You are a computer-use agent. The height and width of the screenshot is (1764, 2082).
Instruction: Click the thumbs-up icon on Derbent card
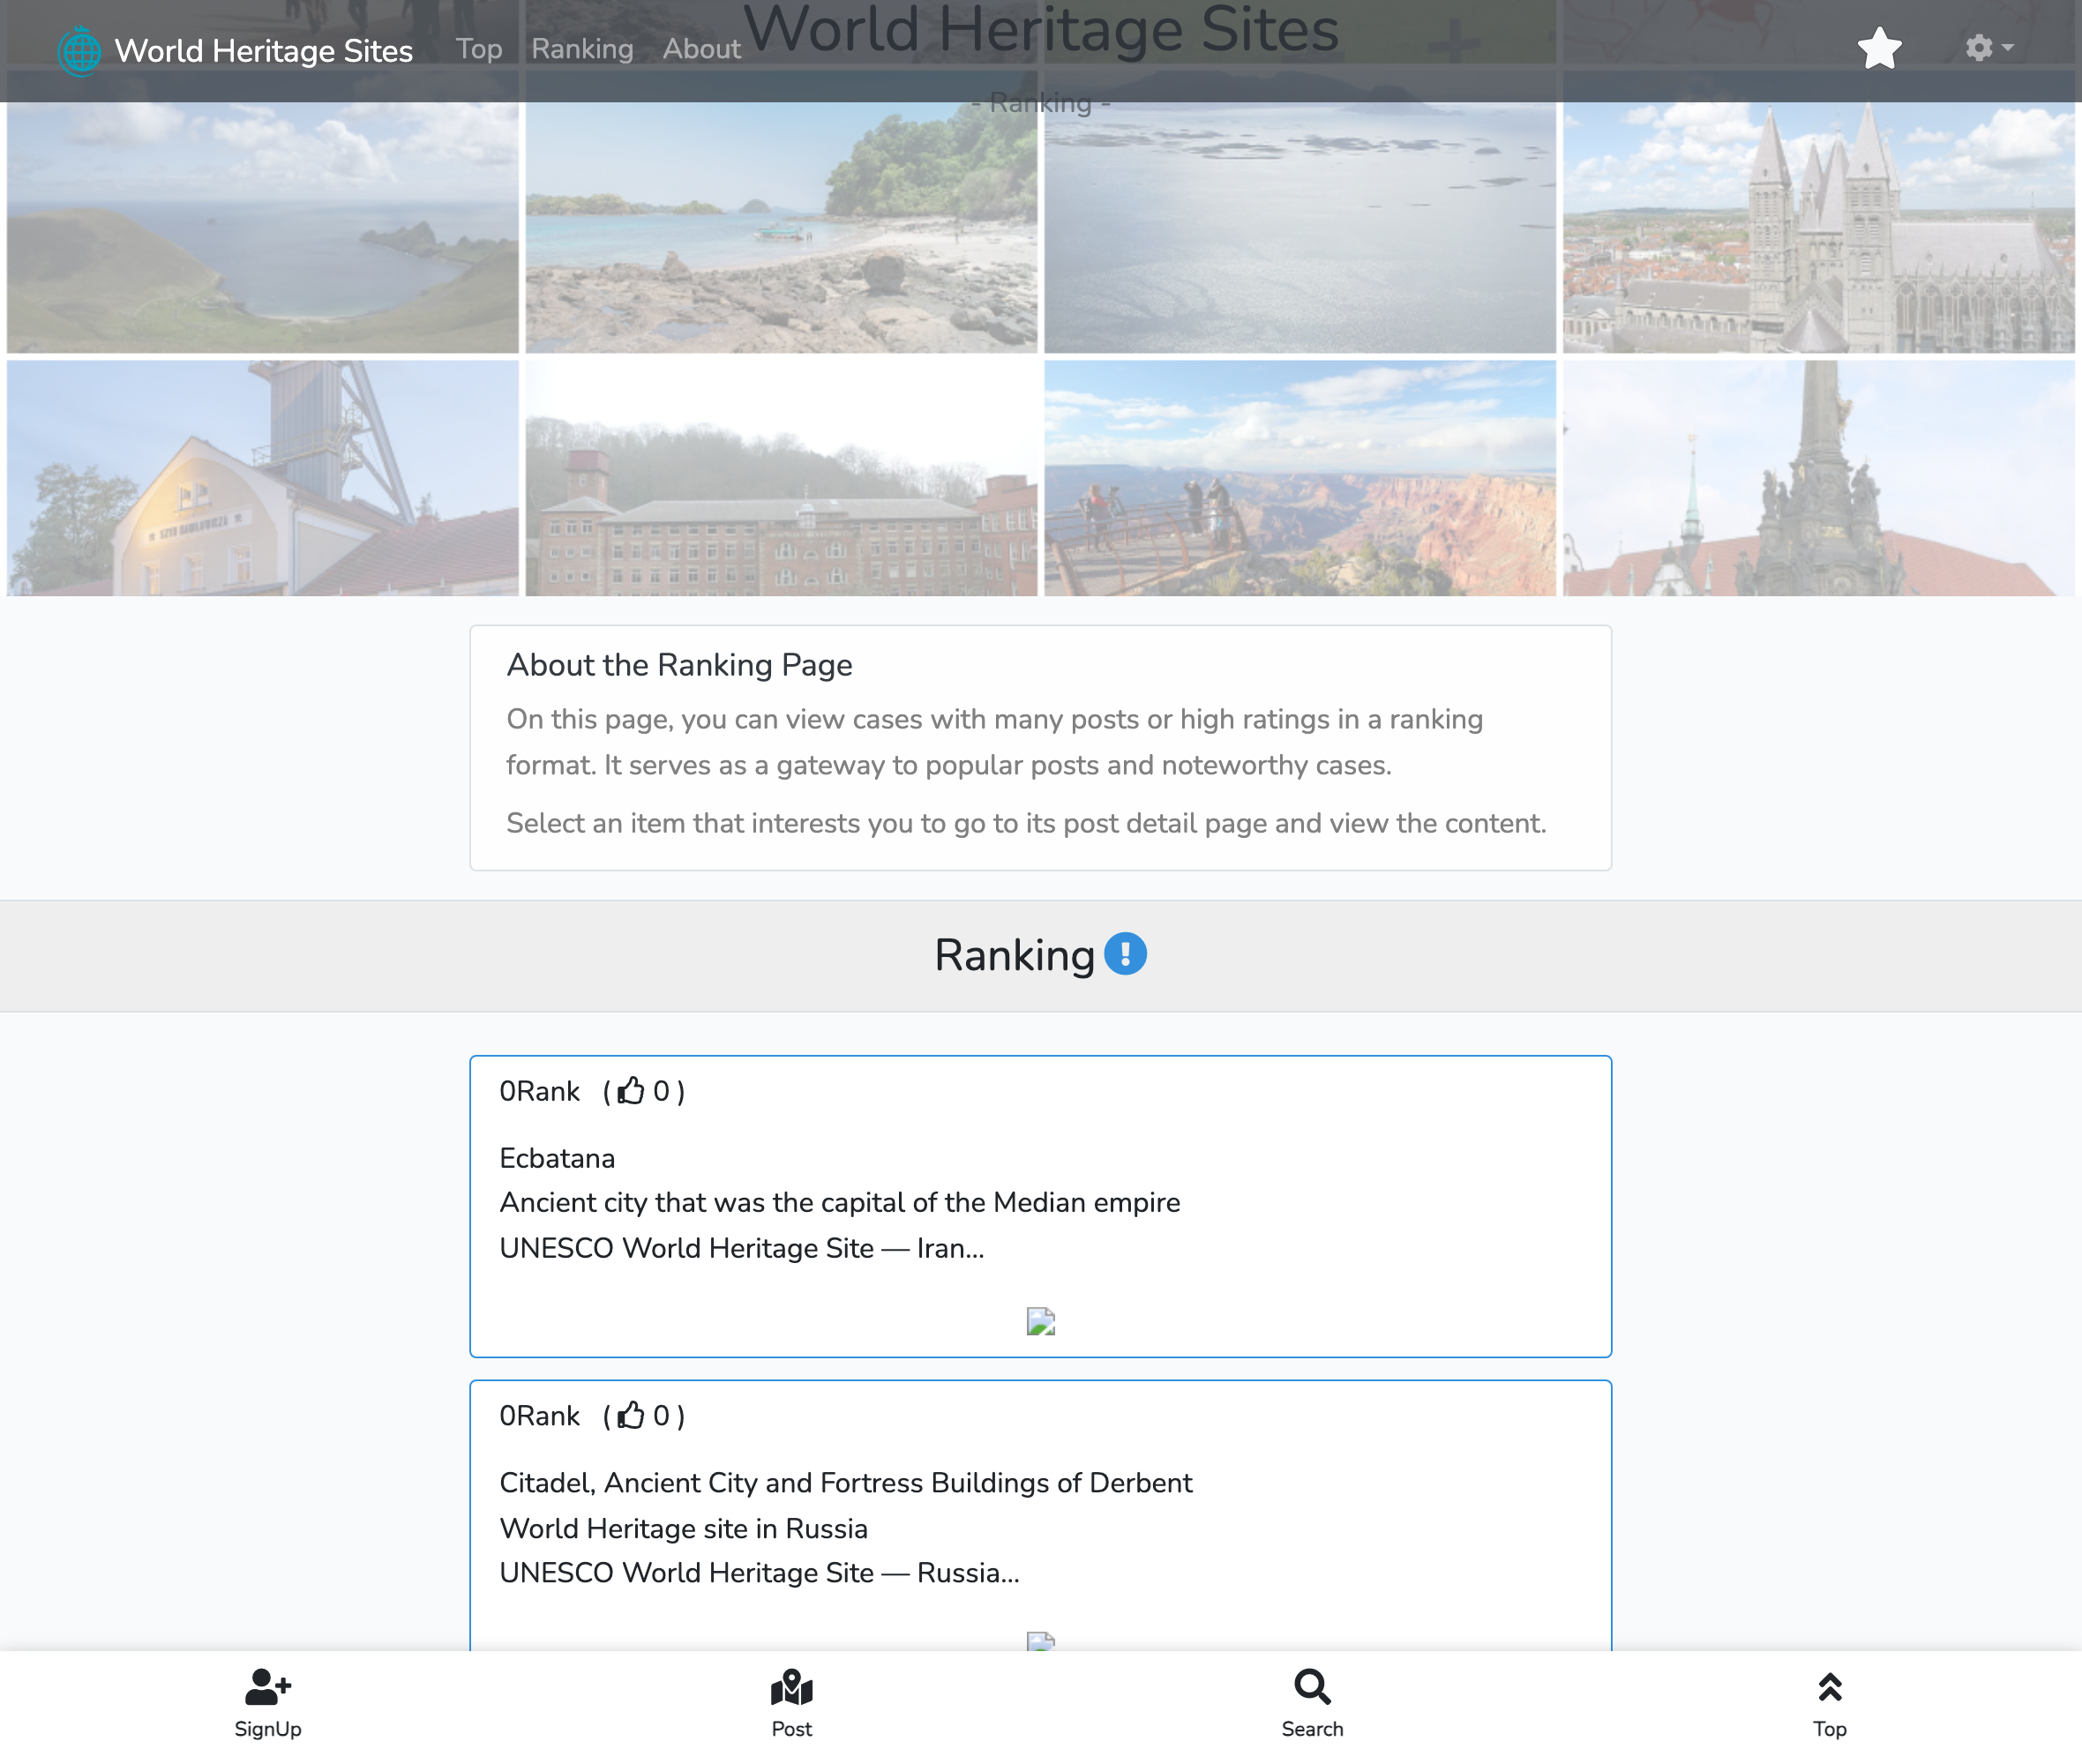click(x=631, y=1416)
